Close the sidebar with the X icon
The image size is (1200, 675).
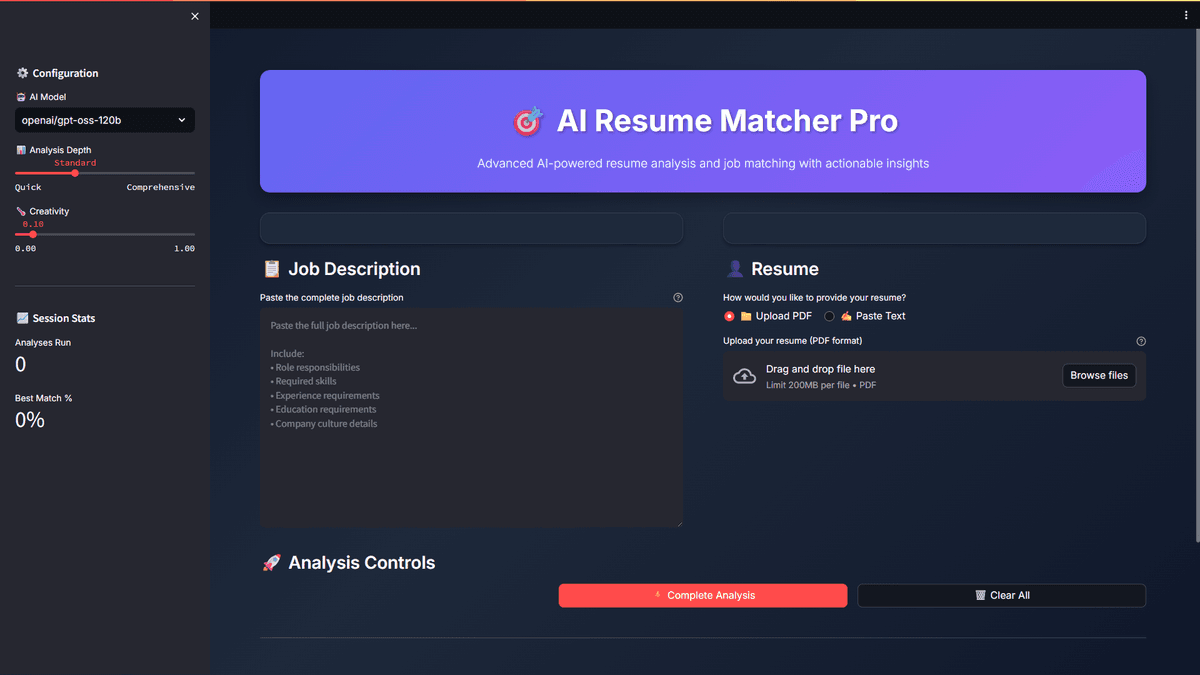click(195, 16)
